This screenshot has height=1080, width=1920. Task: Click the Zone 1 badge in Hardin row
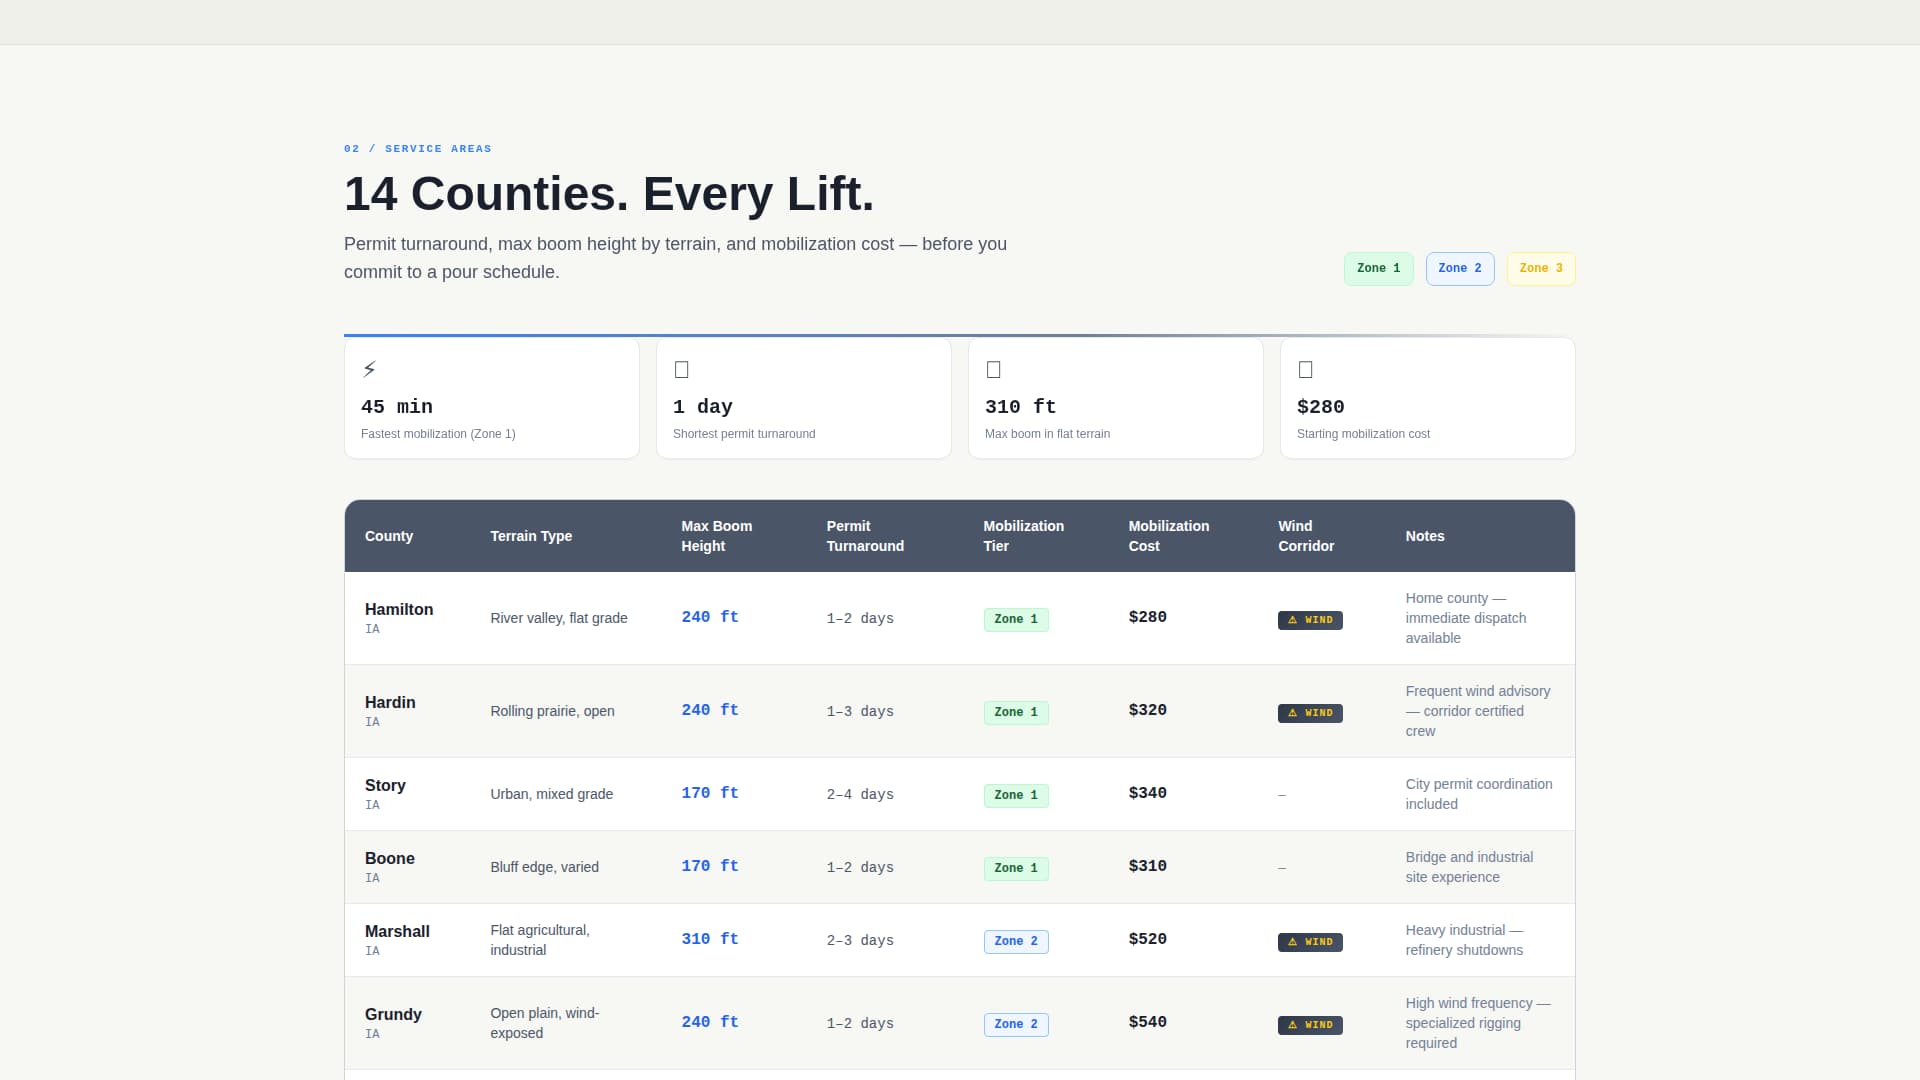1016,713
